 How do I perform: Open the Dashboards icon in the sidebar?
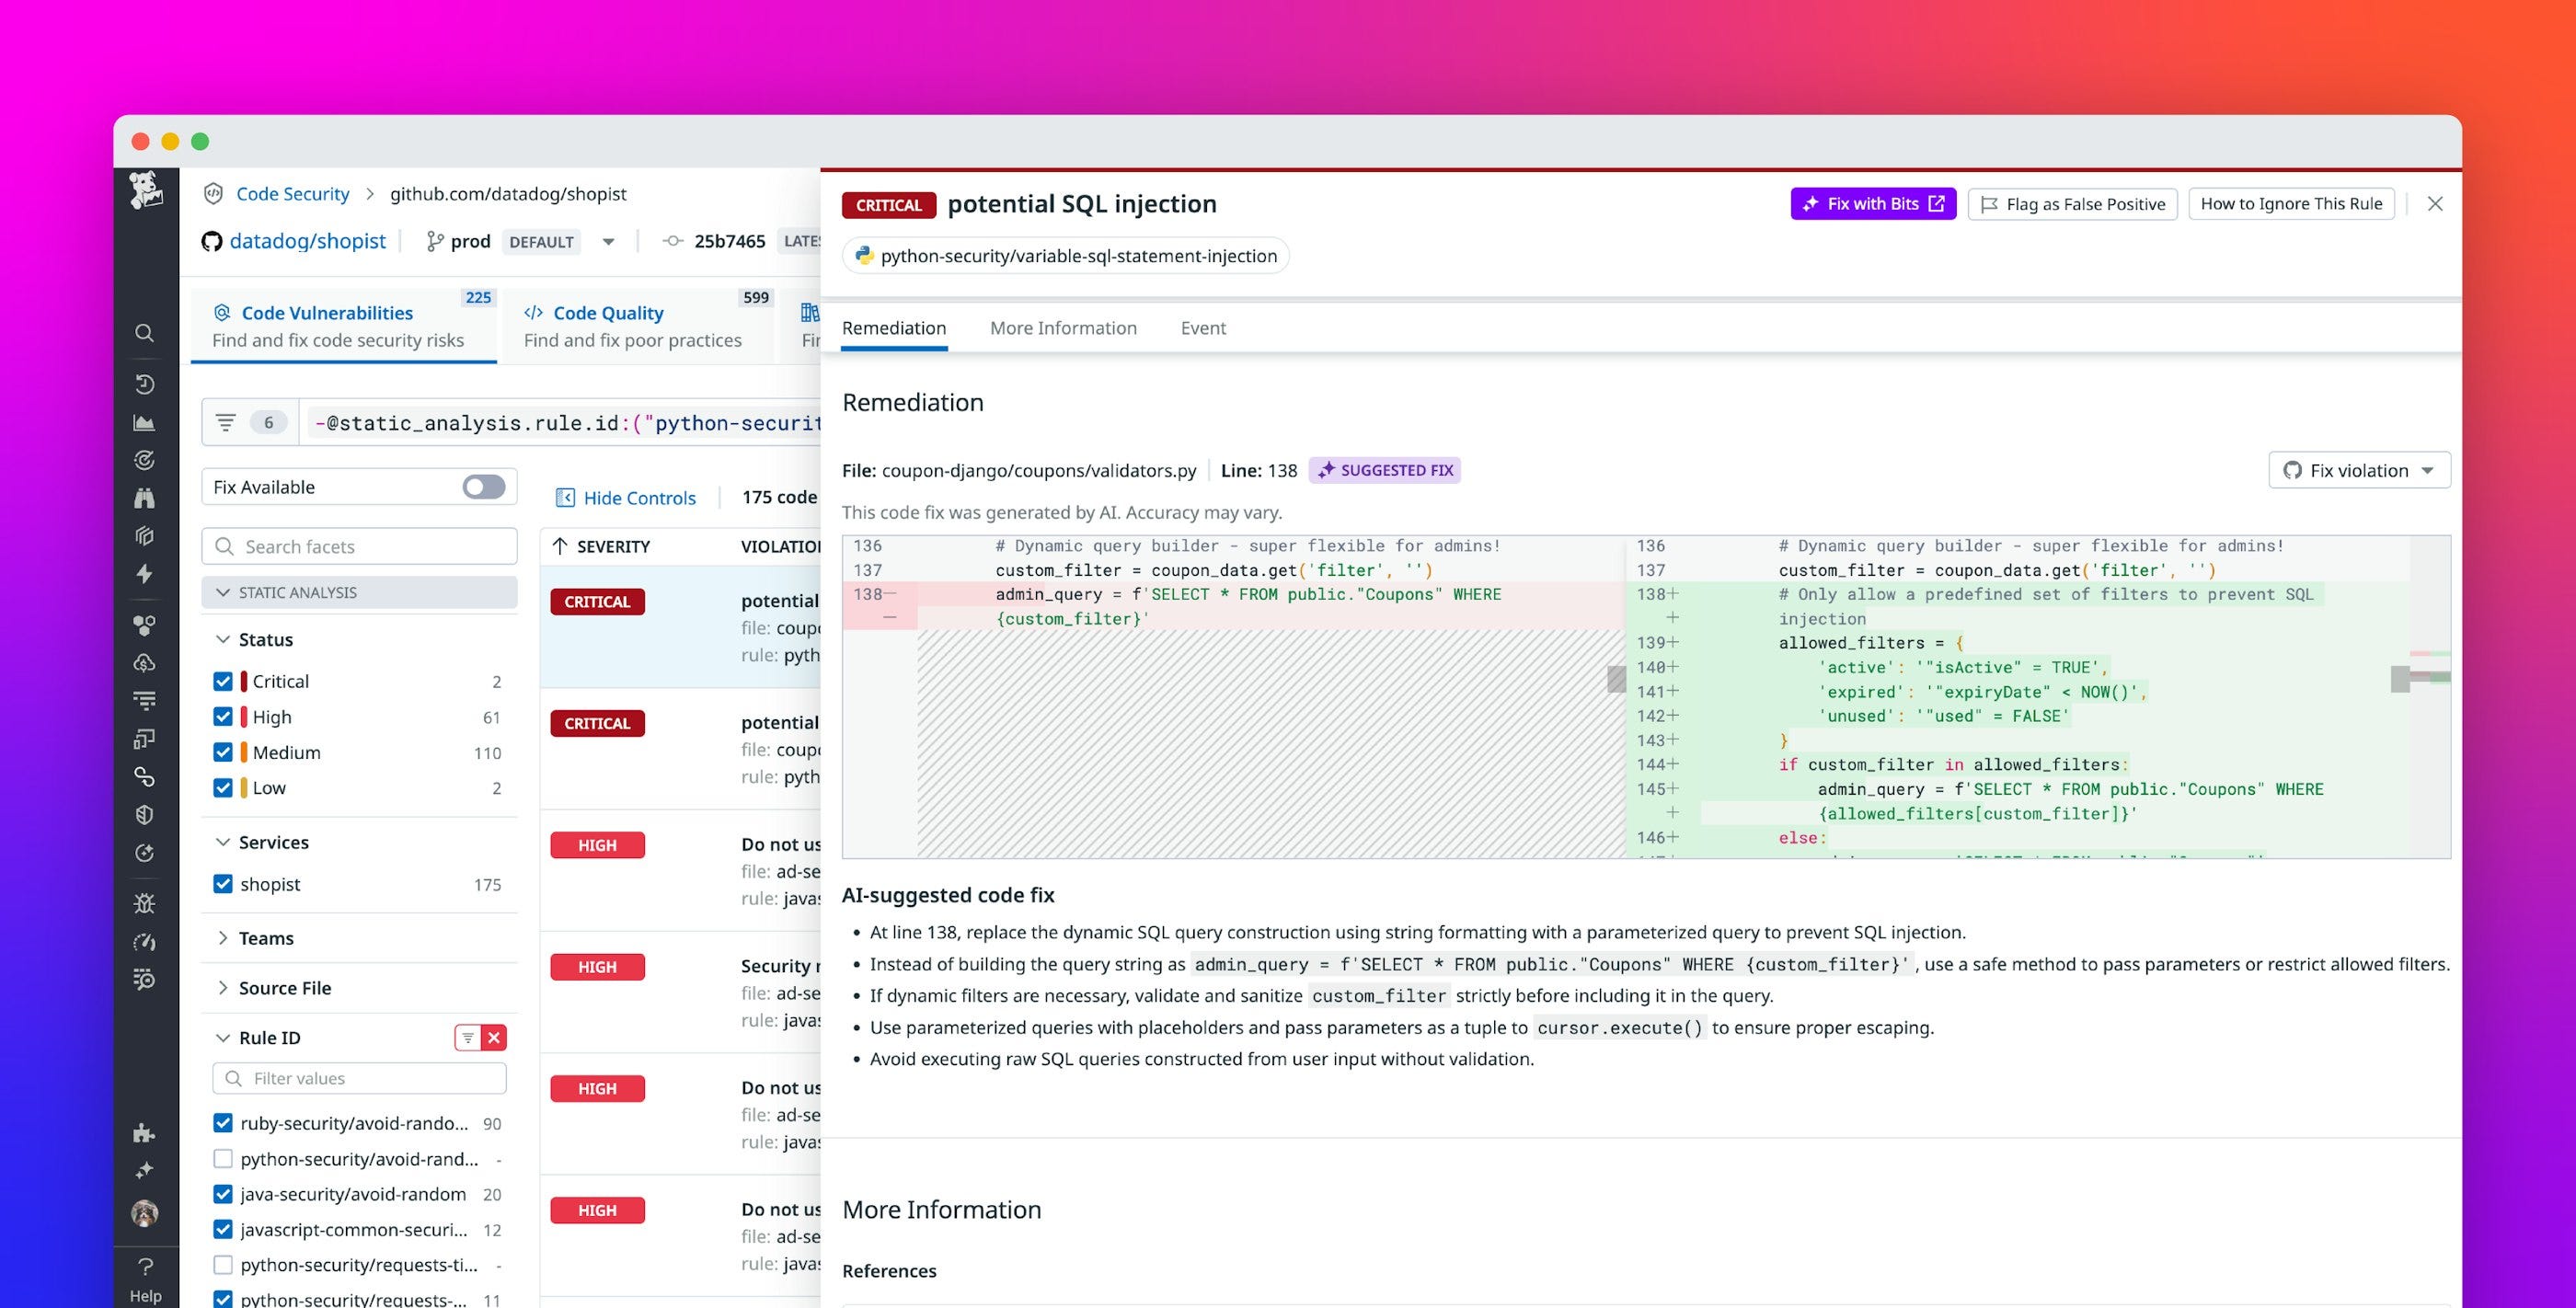[145, 422]
